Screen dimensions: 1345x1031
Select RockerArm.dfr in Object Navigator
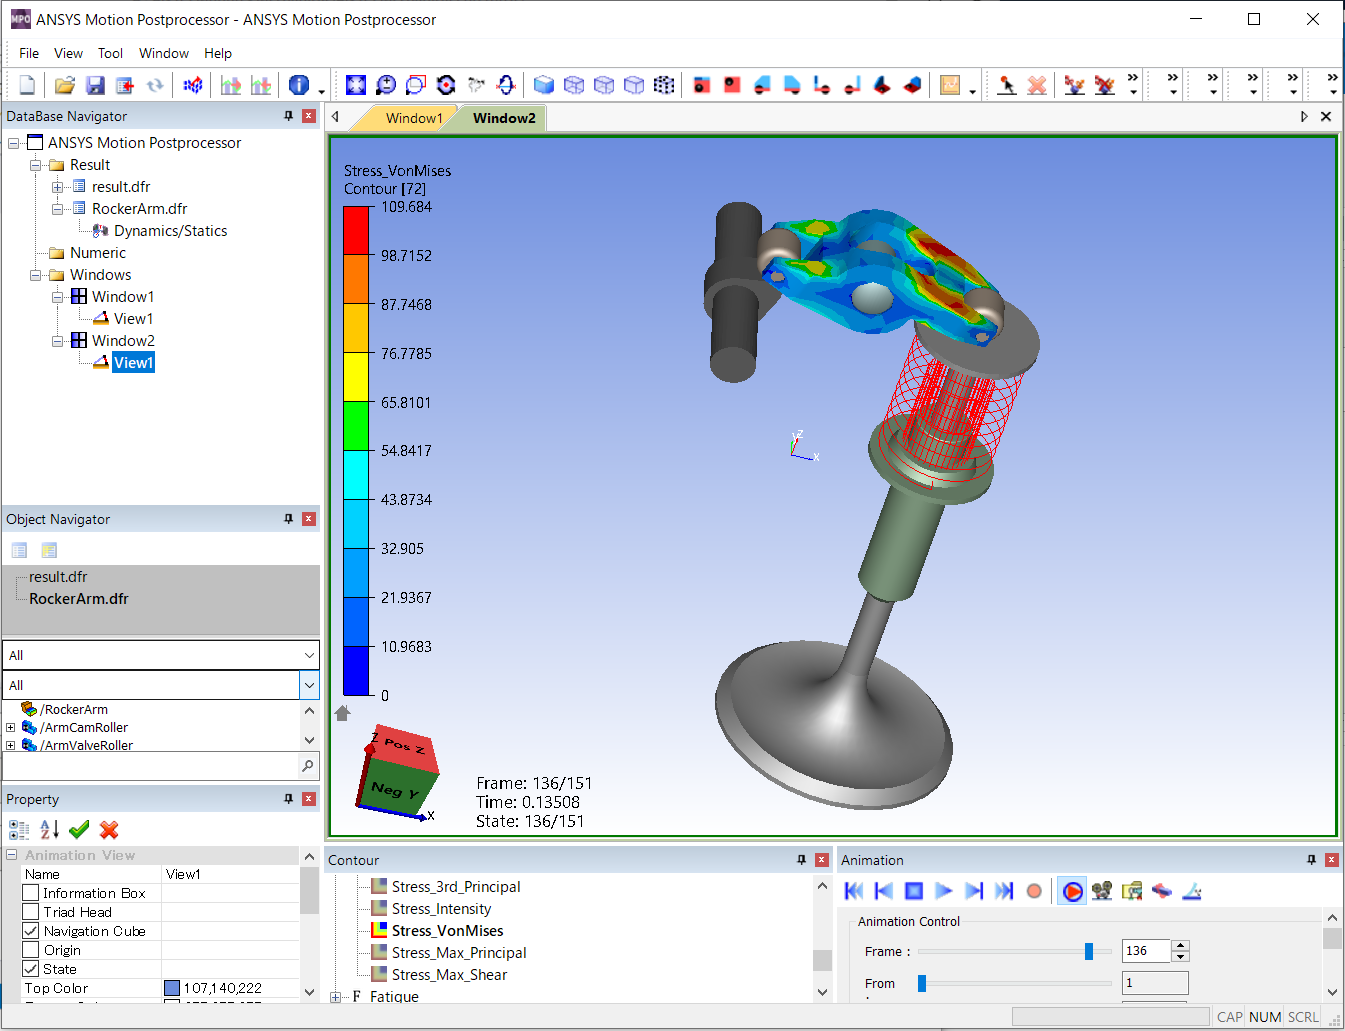(79, 599)
